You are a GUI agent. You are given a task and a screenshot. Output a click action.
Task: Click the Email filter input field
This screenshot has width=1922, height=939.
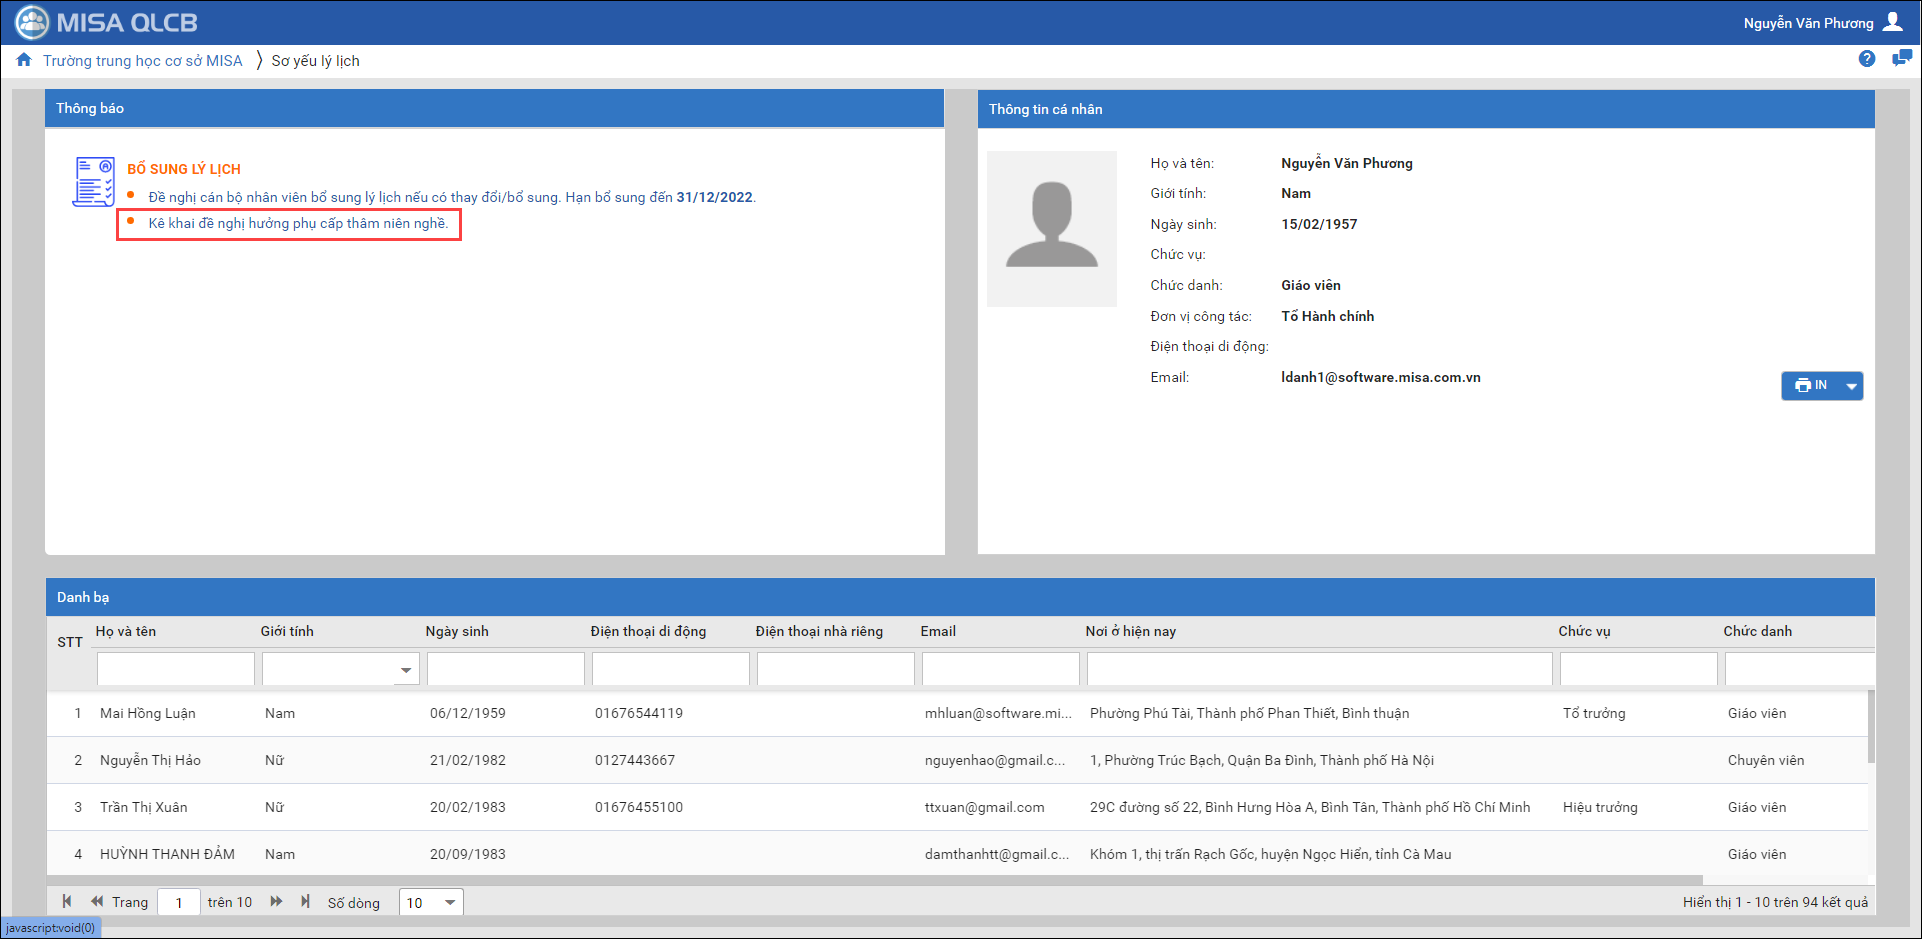coord(1000,669)
